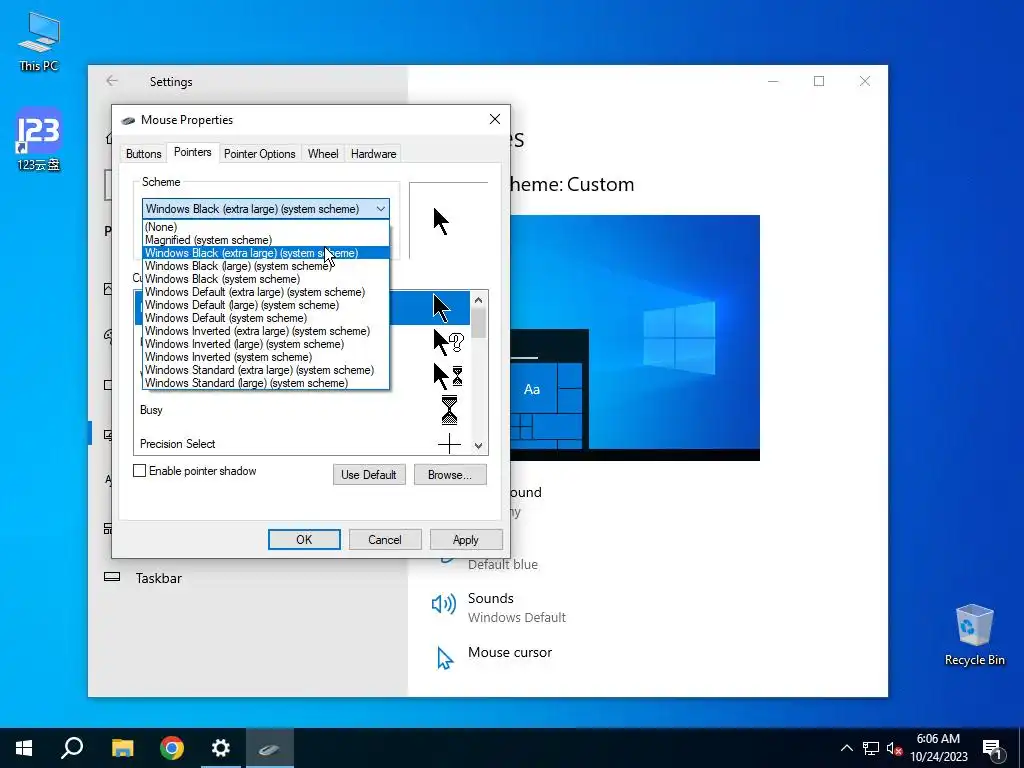1024x768 pixels.
Task: Click Cancel in Mouse Properties
Action: click(385, 539)
